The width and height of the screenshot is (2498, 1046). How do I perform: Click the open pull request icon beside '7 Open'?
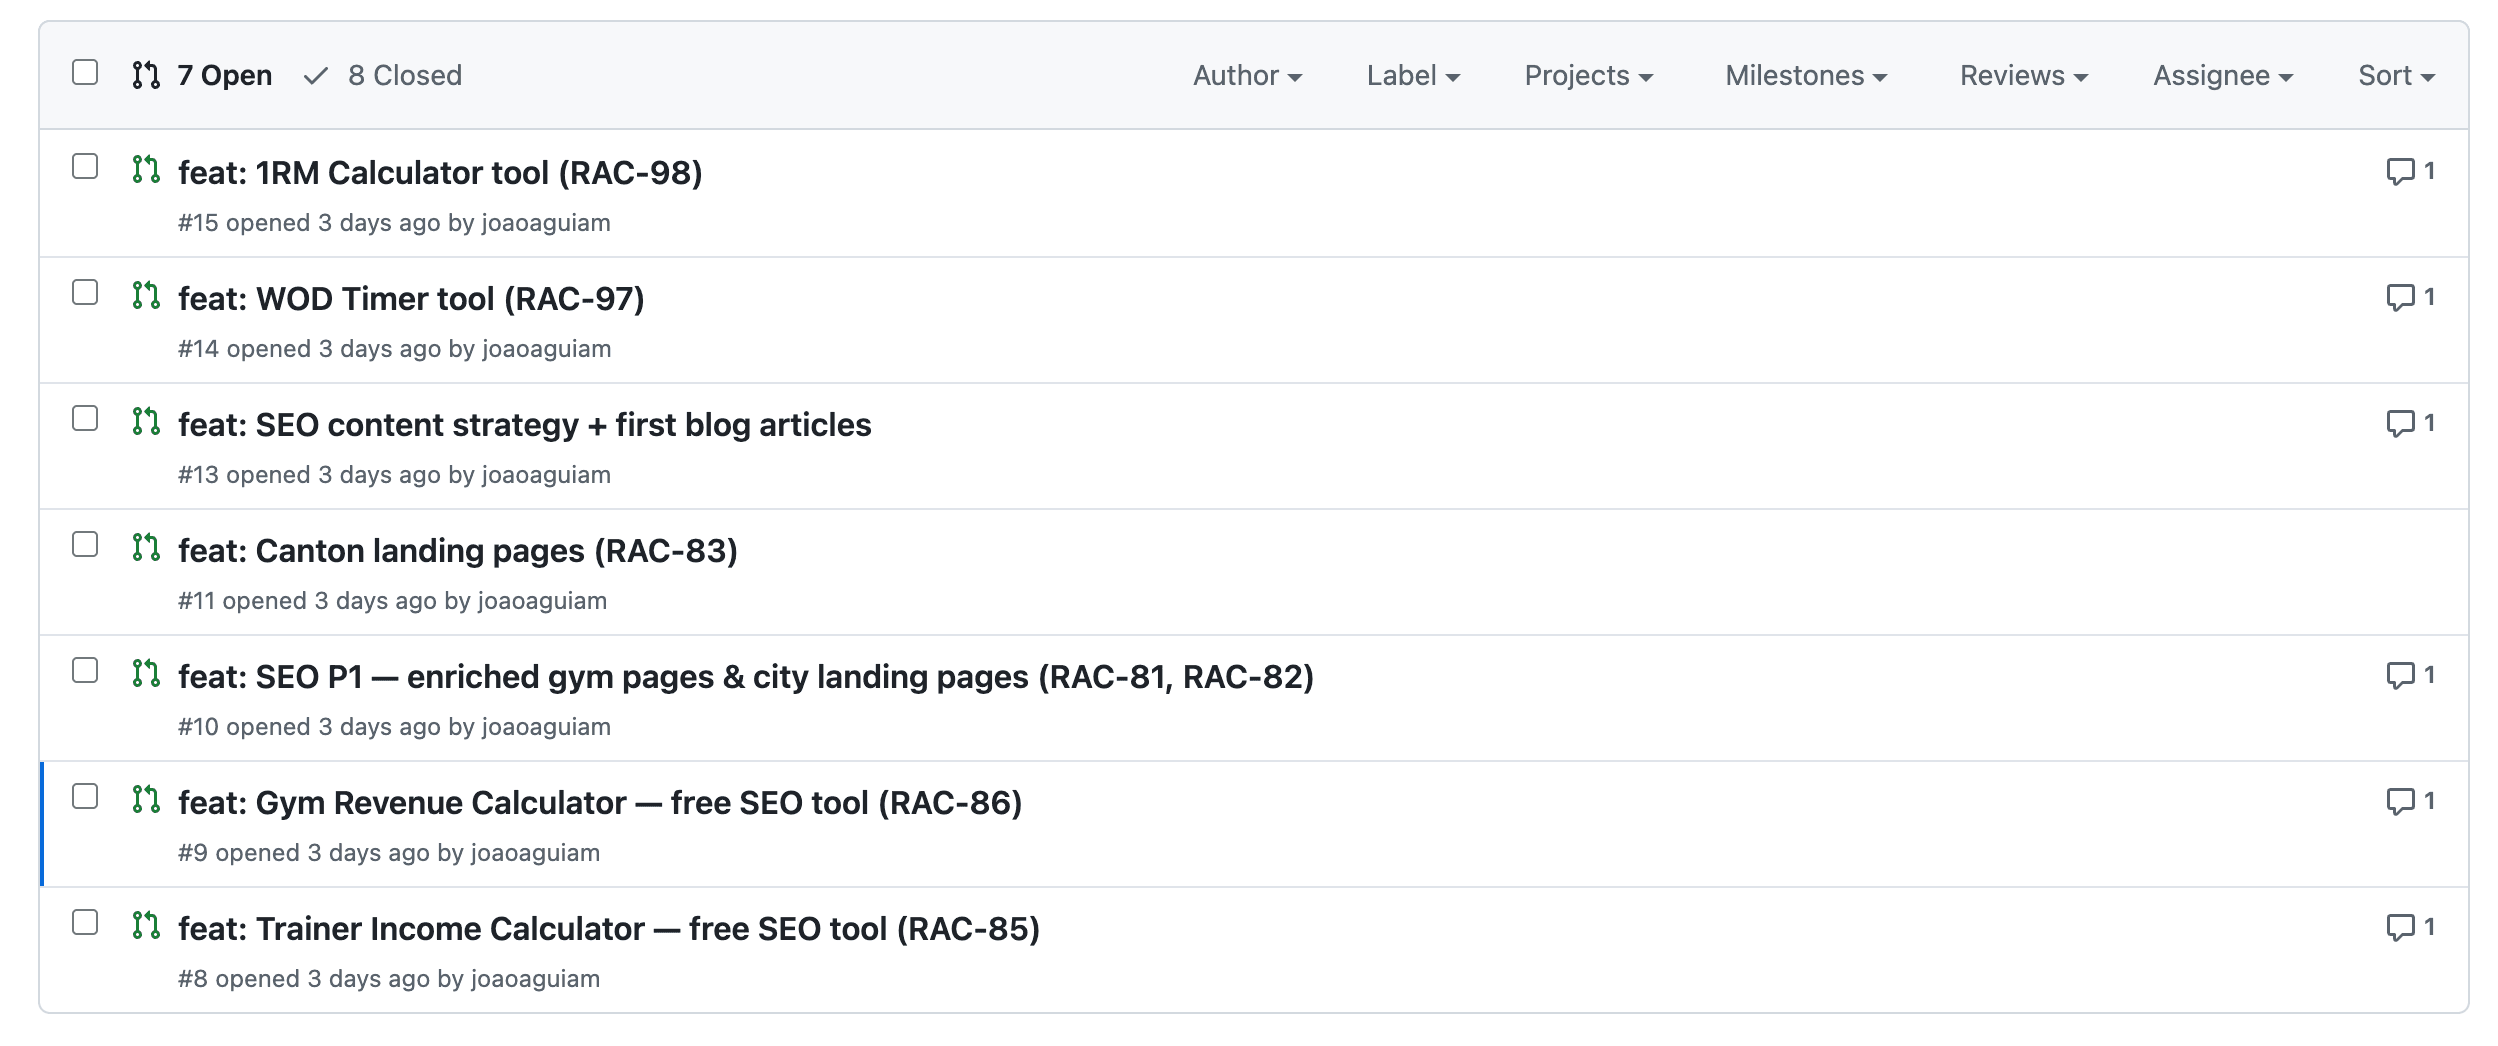coord(146,75)
